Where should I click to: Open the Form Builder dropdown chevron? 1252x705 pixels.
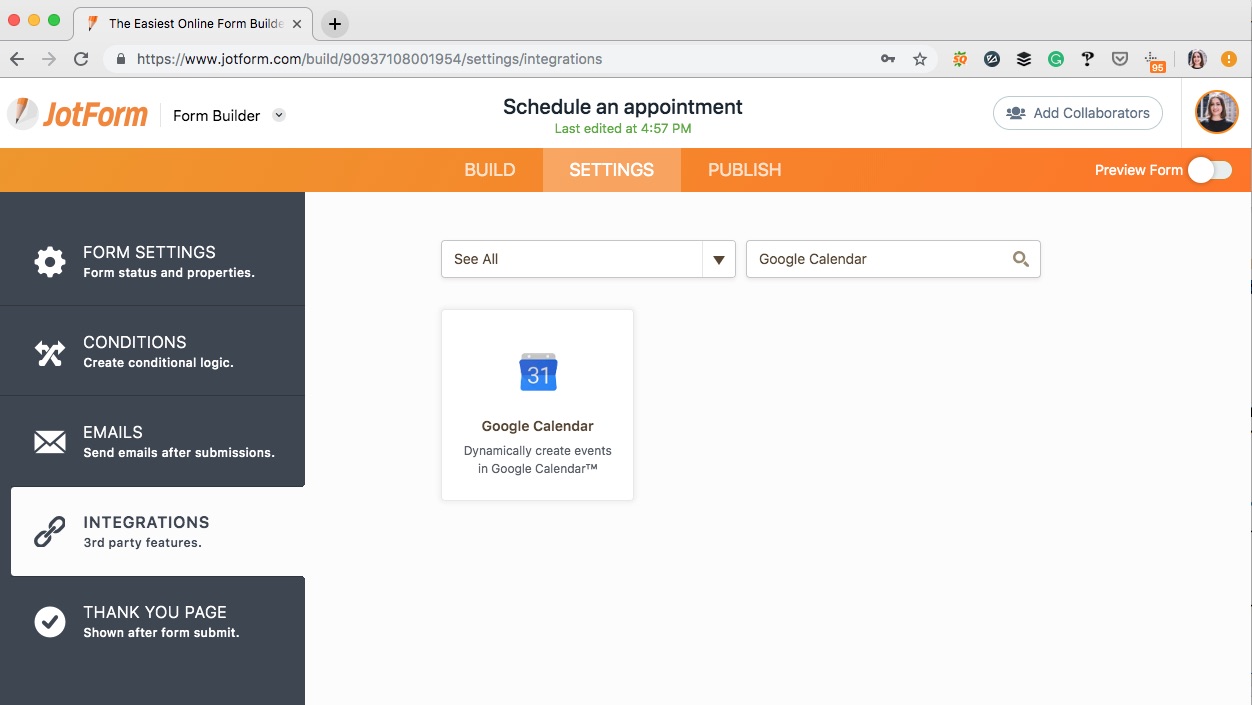tap(279, 115)
